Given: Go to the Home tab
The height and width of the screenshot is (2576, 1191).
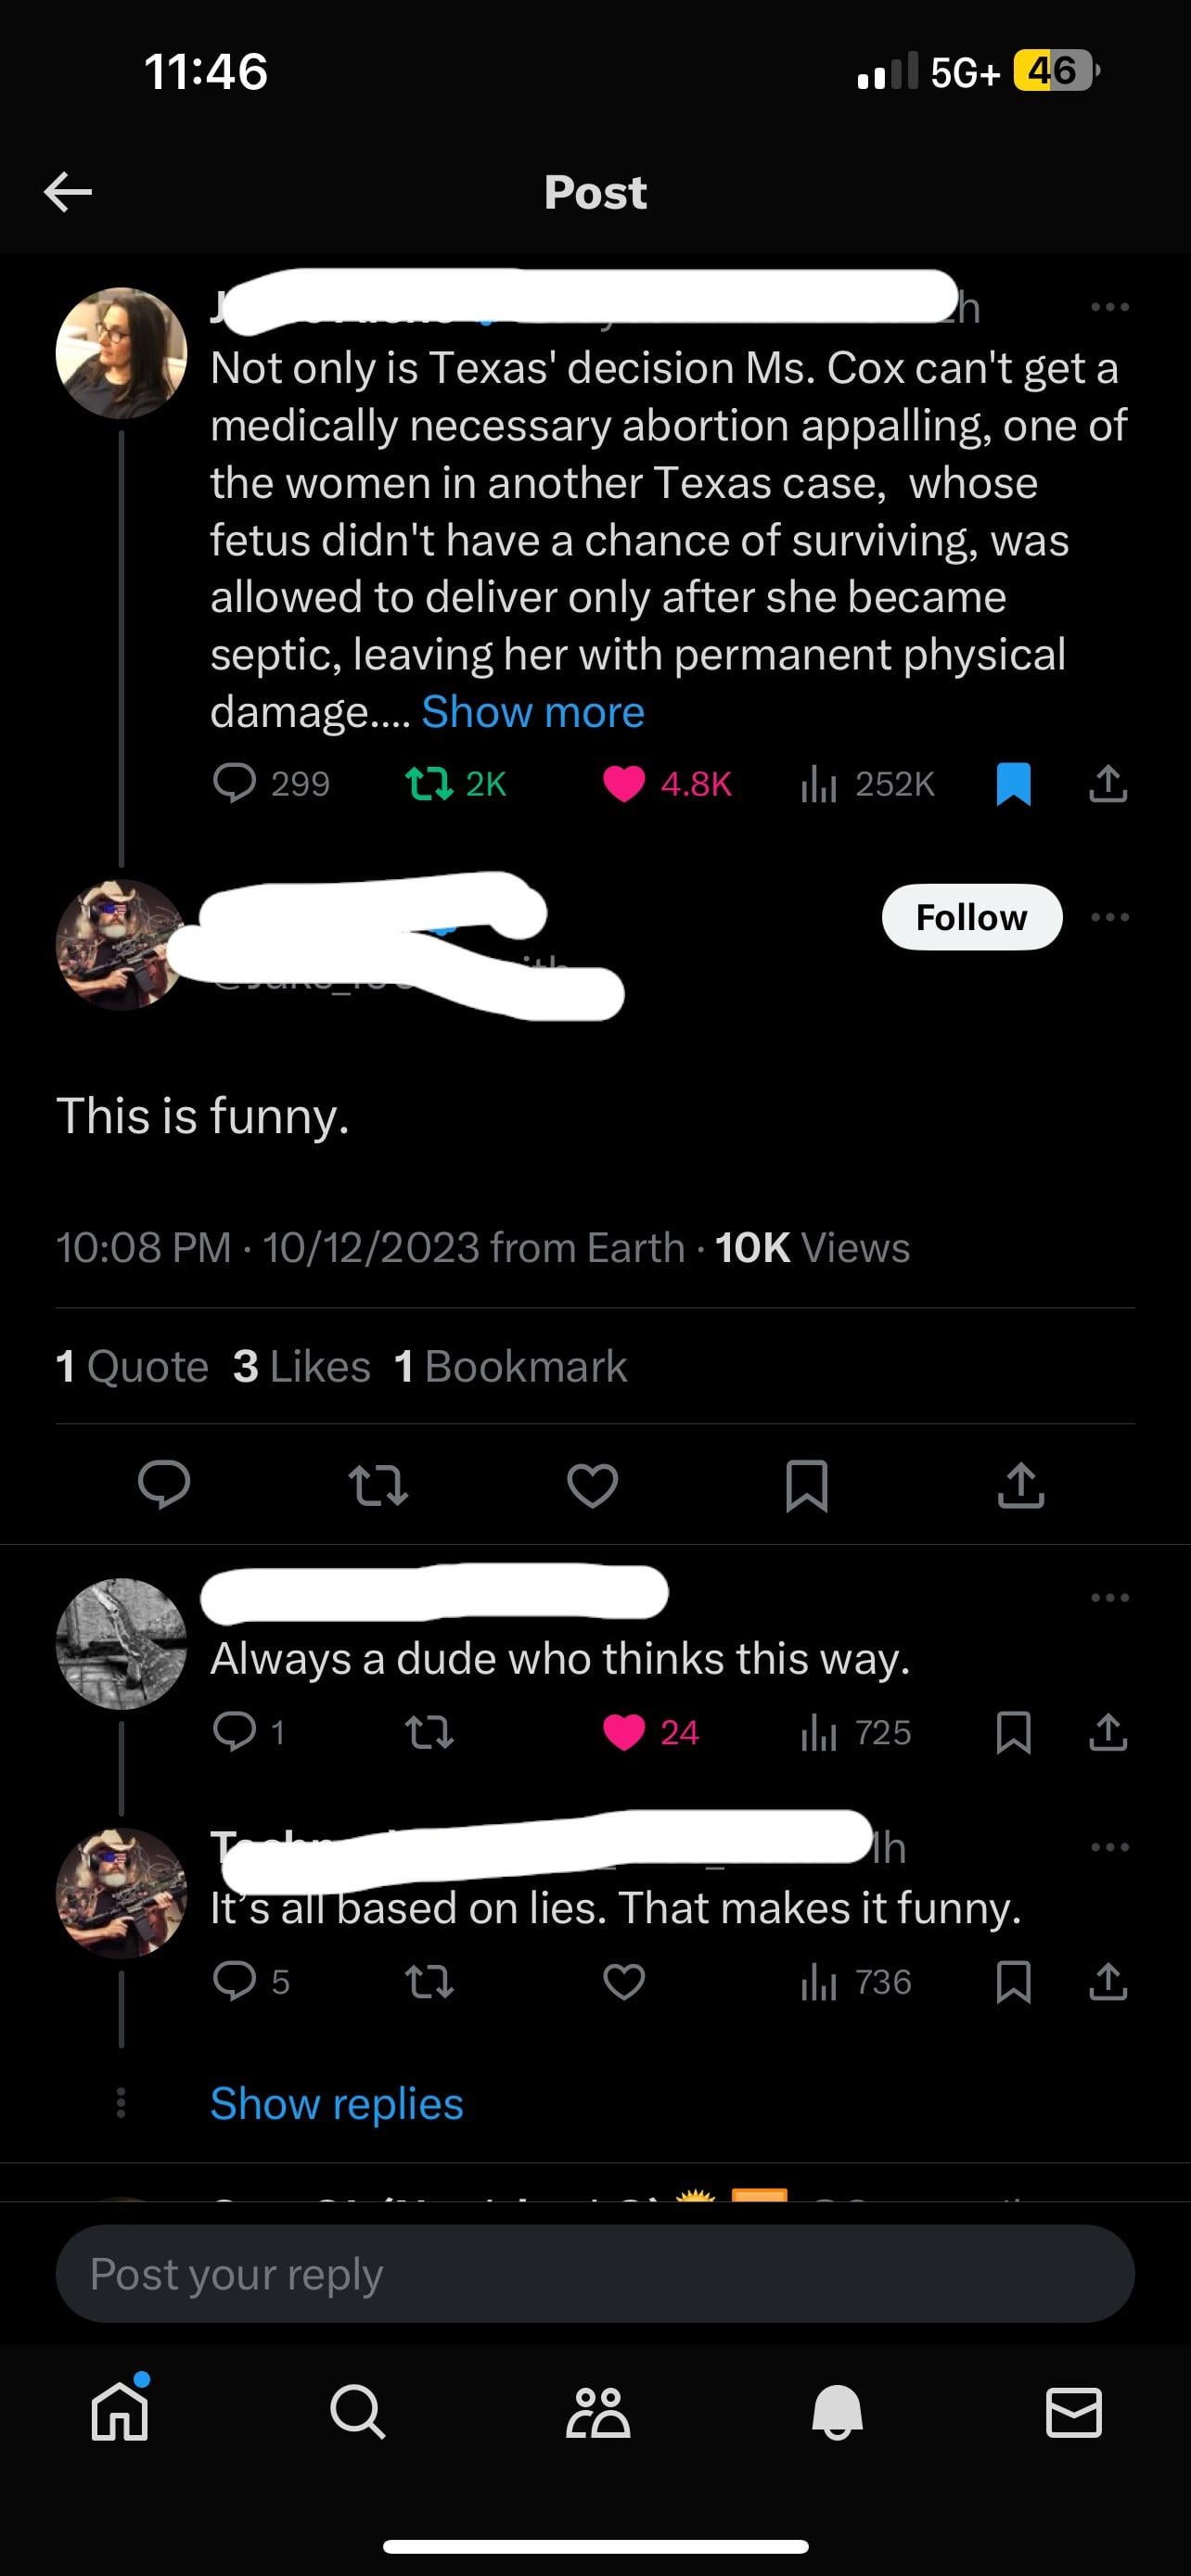Looking at the screenshot, I should (x=120, y=2412).
